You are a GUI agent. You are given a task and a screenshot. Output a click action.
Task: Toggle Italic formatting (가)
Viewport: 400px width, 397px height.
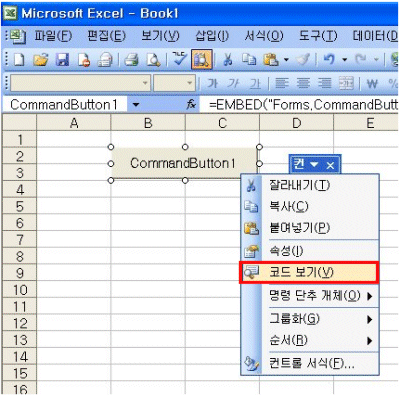[x=234, y=83]
